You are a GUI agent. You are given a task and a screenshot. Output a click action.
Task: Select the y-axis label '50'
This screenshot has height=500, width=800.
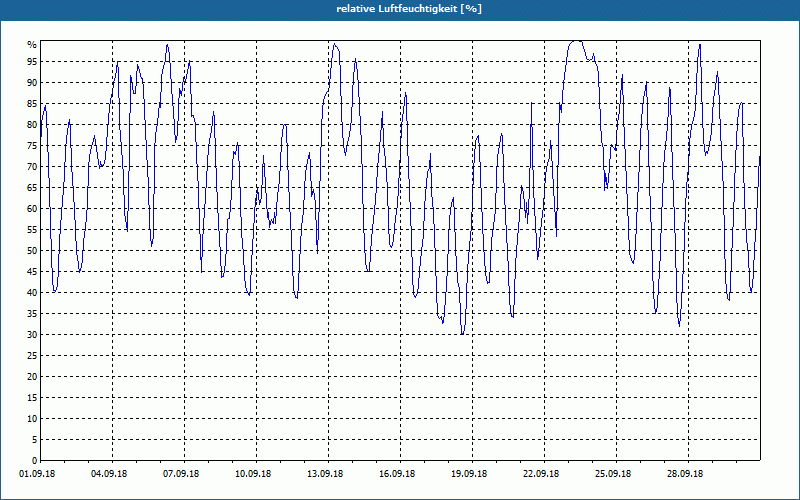(x=32, y=251)
